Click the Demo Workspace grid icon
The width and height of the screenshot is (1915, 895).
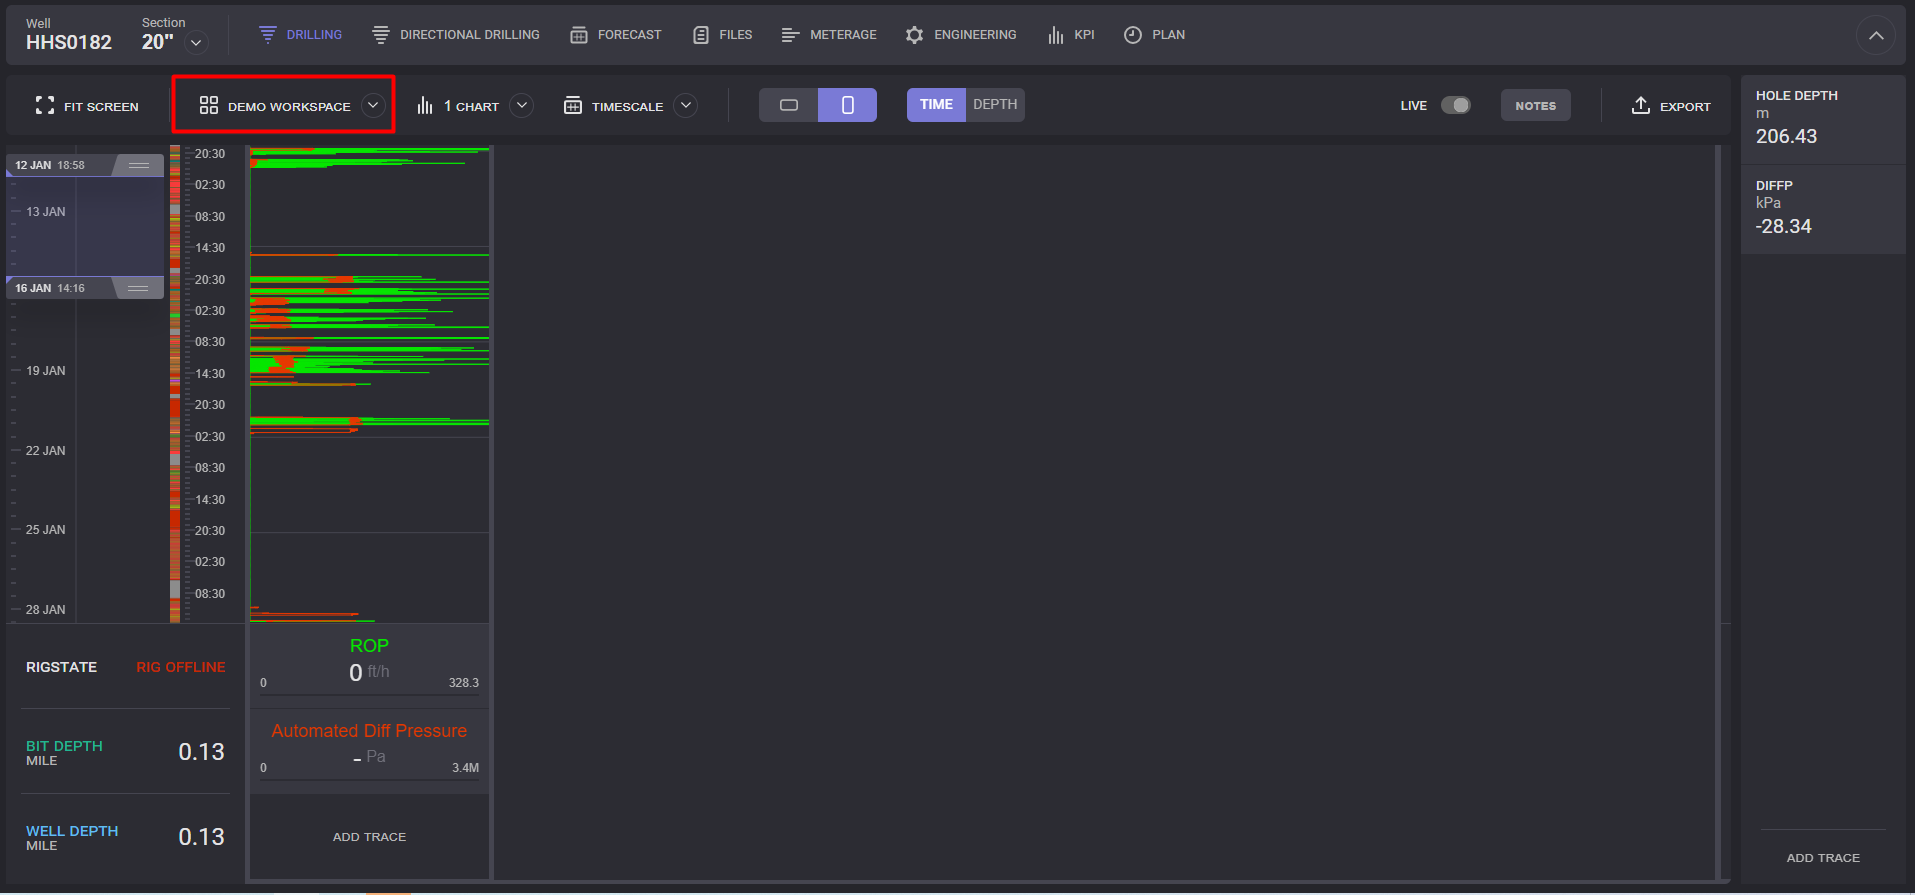[x=208, y=106]
